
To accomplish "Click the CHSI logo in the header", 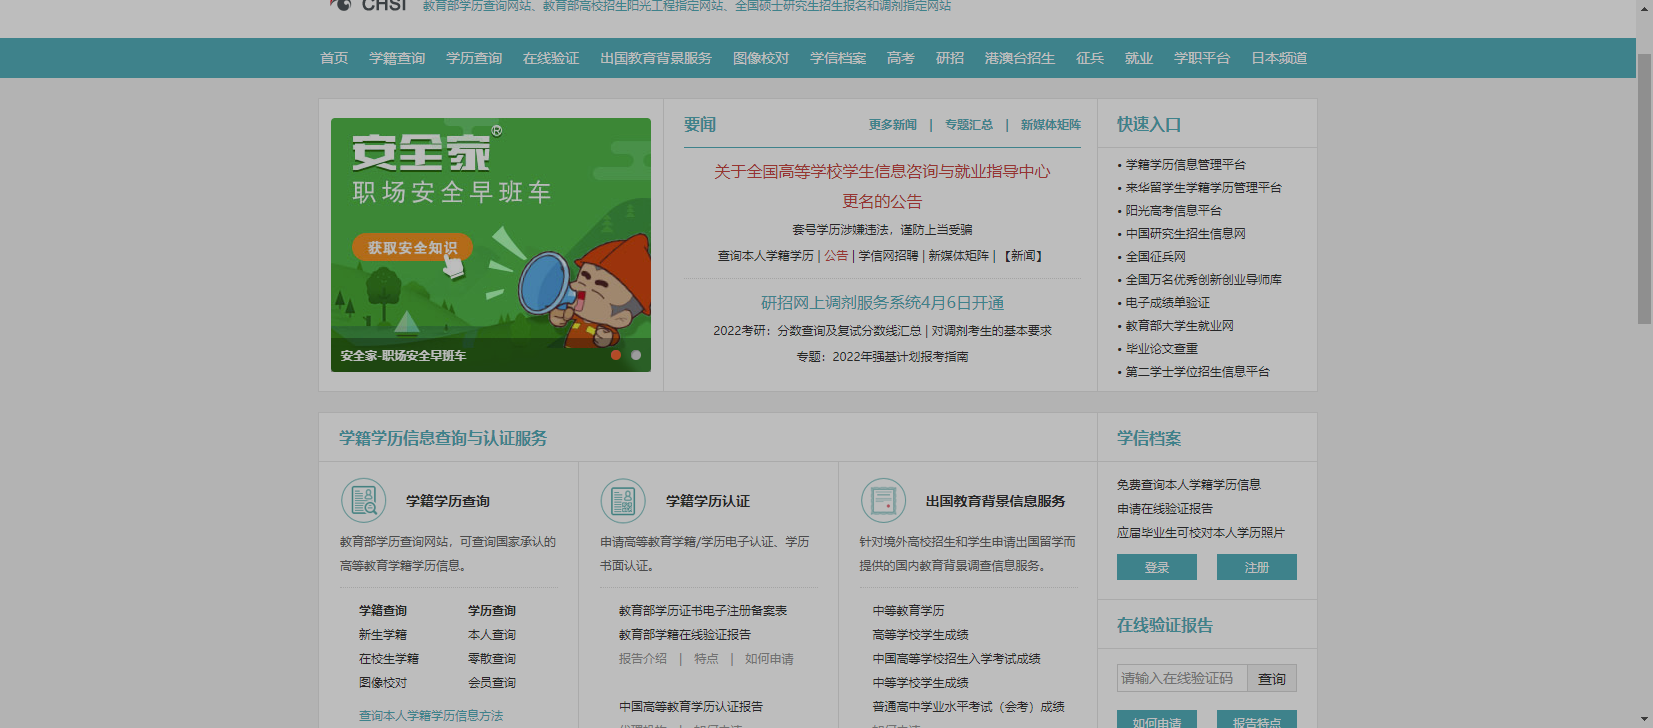I will click(x=367, y=5).
